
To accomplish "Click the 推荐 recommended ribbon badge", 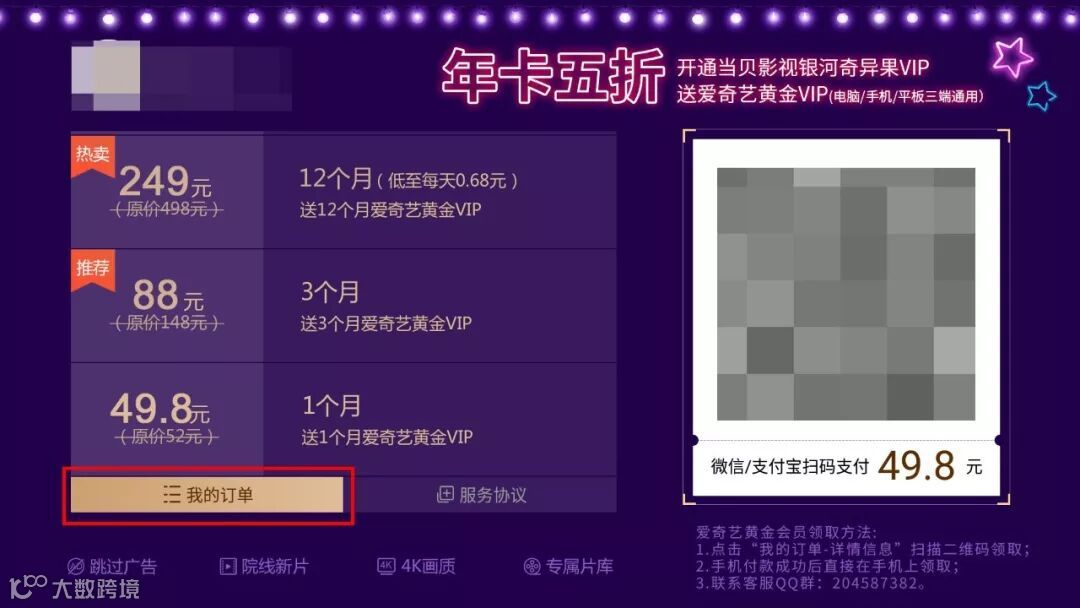I will (x=92, y=271).
